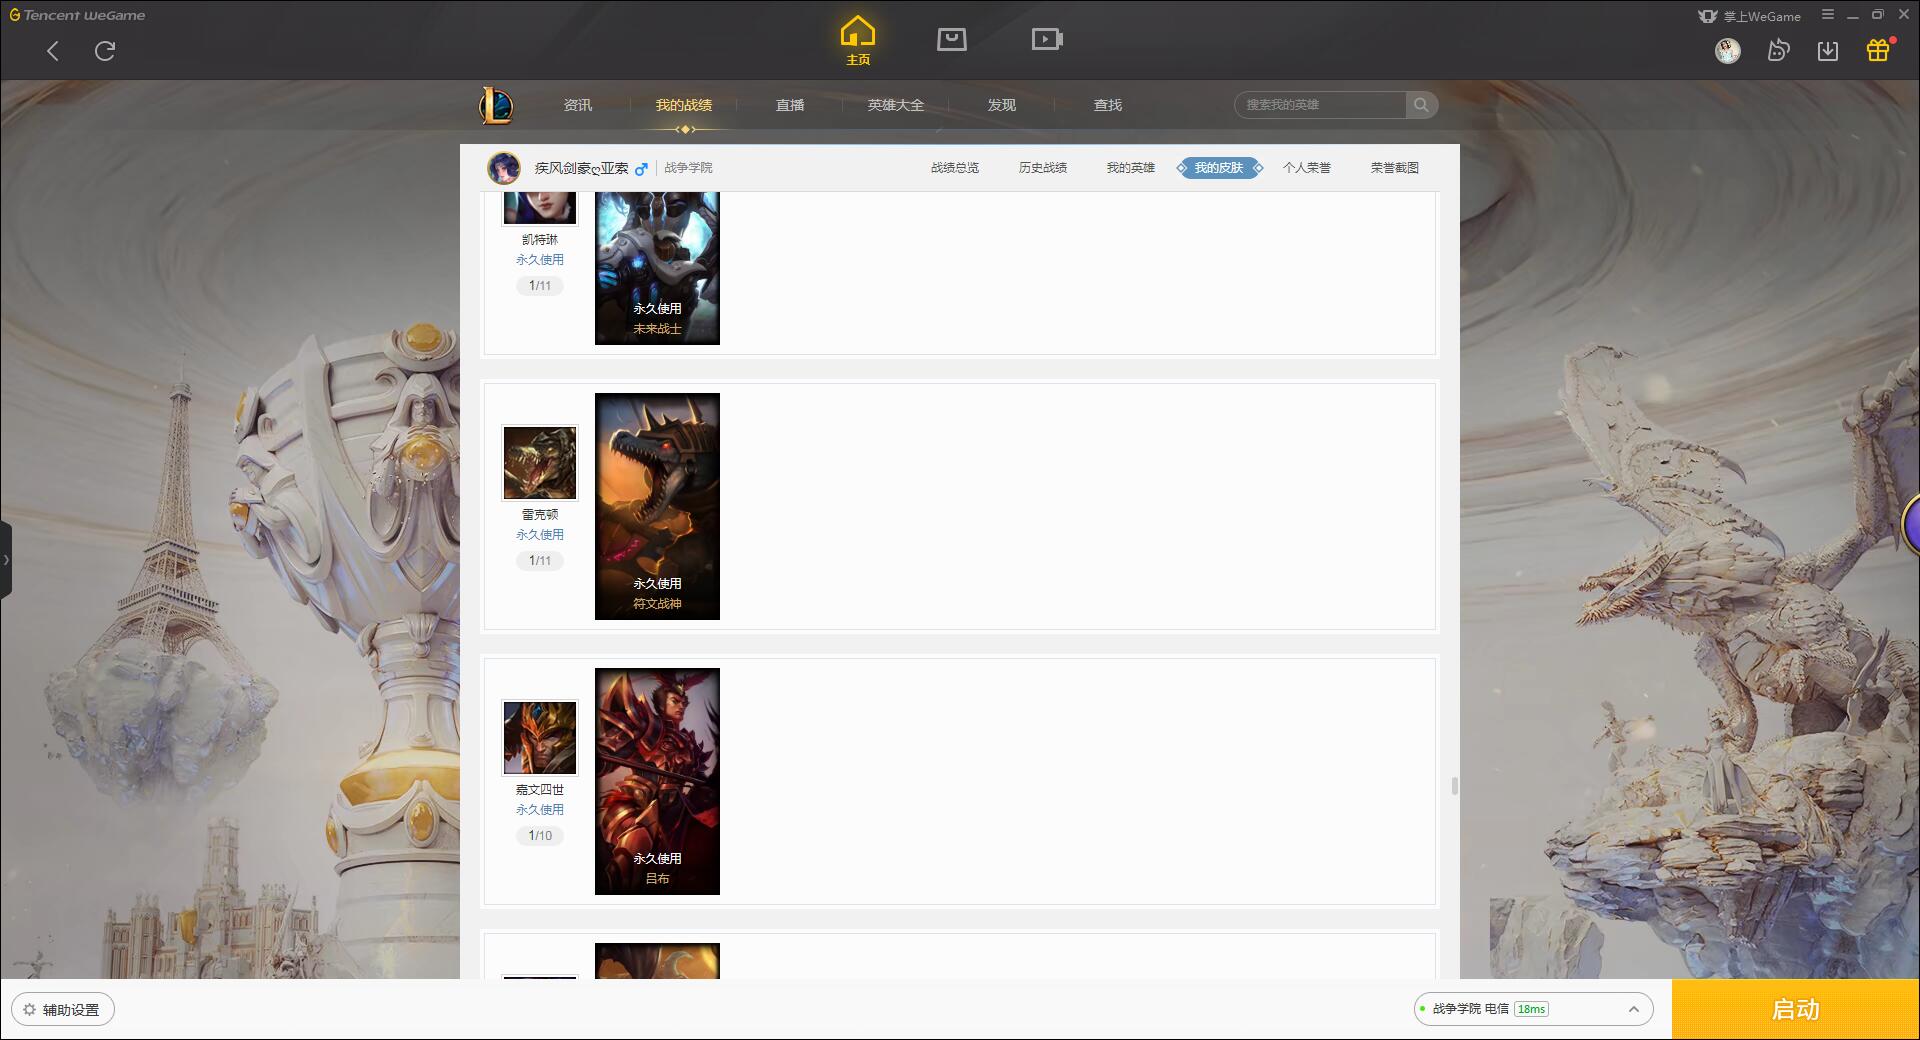Screen dimensions: 1920x1040
Task: Click 永久使用 label under 雷克顿 name
Action: (x=540, y=535)
